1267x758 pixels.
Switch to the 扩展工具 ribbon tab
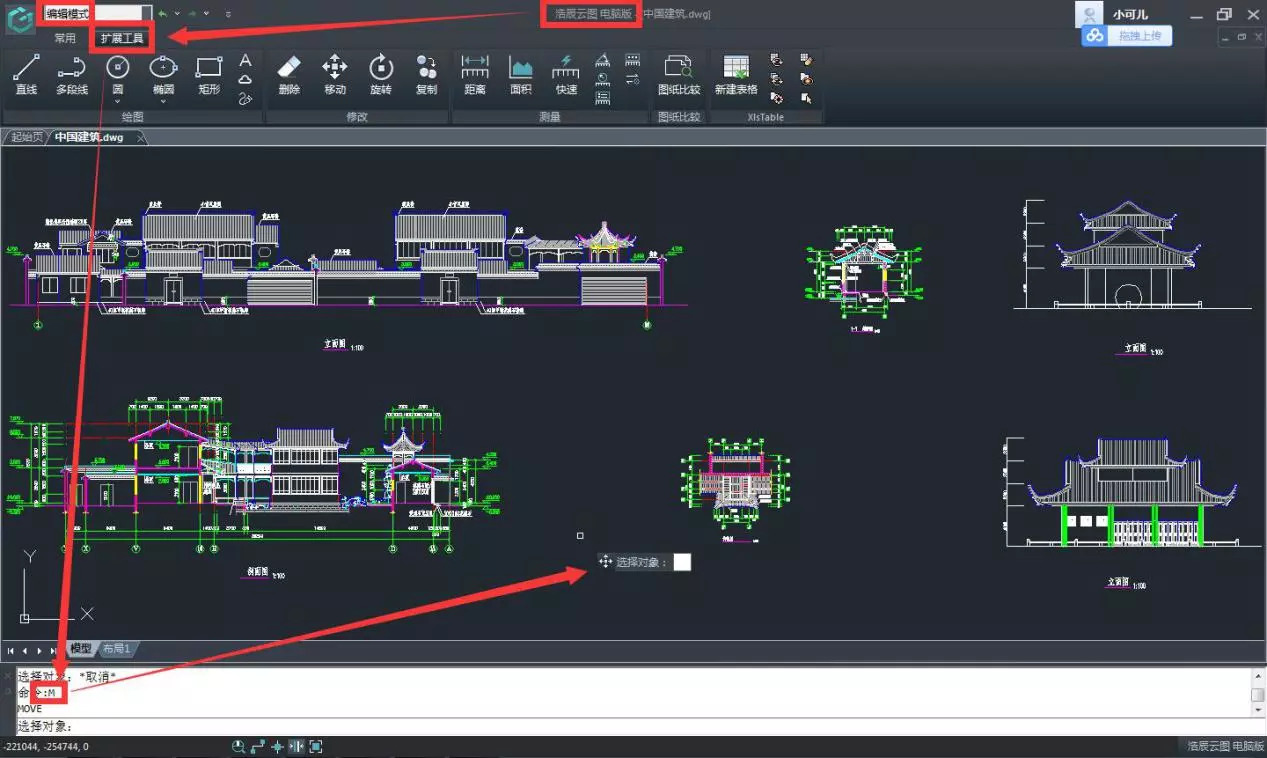[x=123, y=38]
